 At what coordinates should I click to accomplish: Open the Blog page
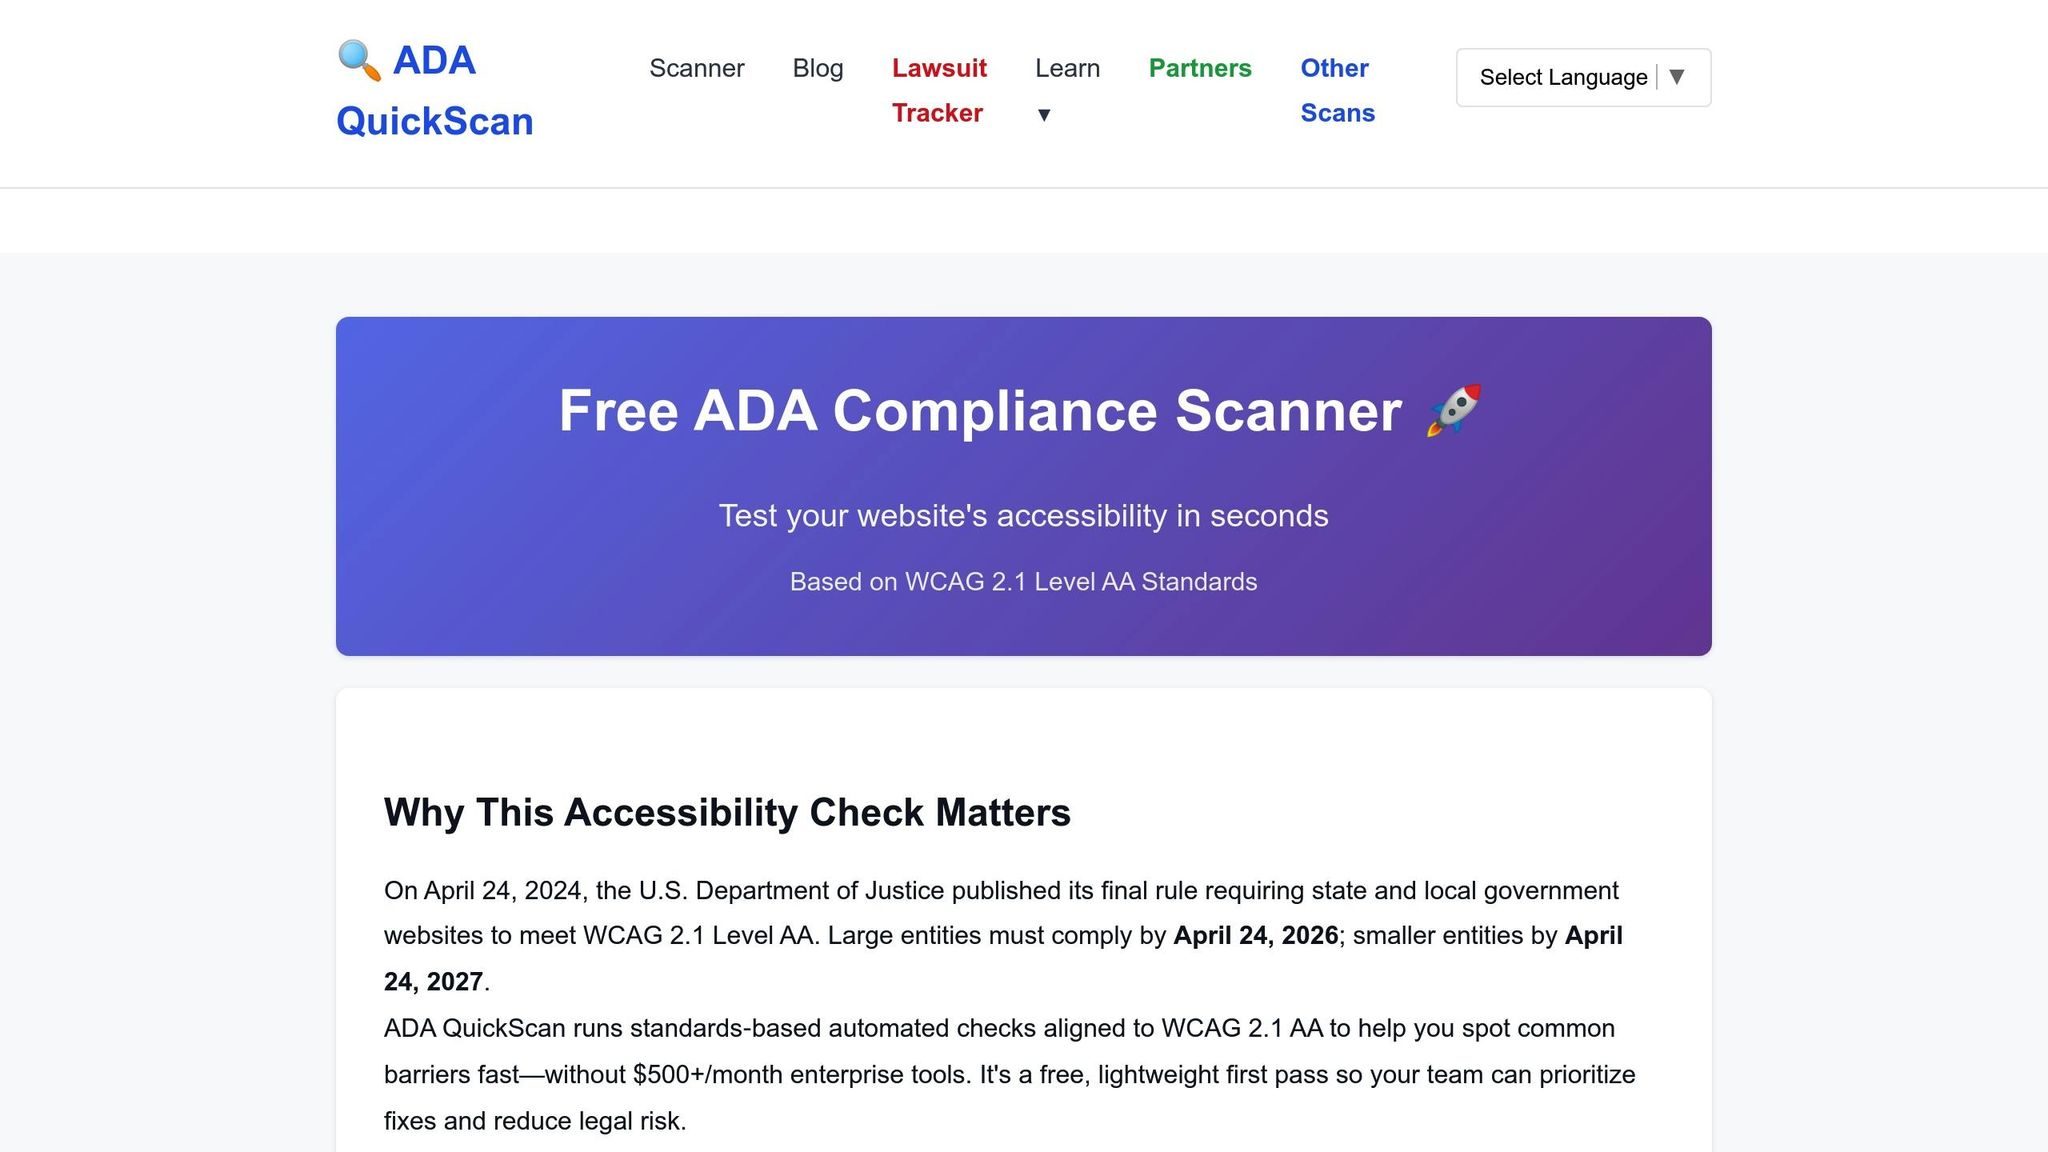[818, 68]
